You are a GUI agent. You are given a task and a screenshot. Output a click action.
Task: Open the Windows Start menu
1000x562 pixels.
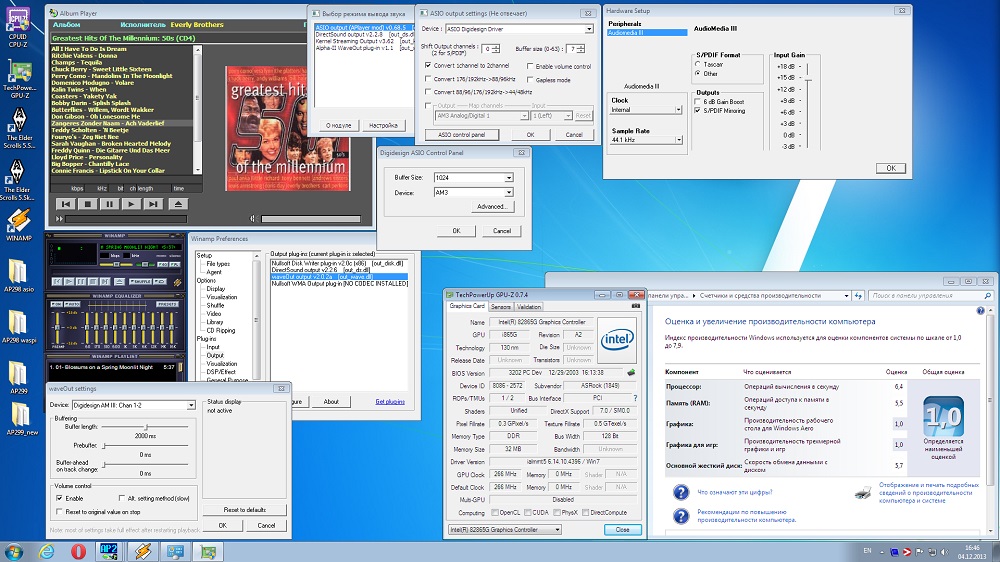[x=16, y=551]
